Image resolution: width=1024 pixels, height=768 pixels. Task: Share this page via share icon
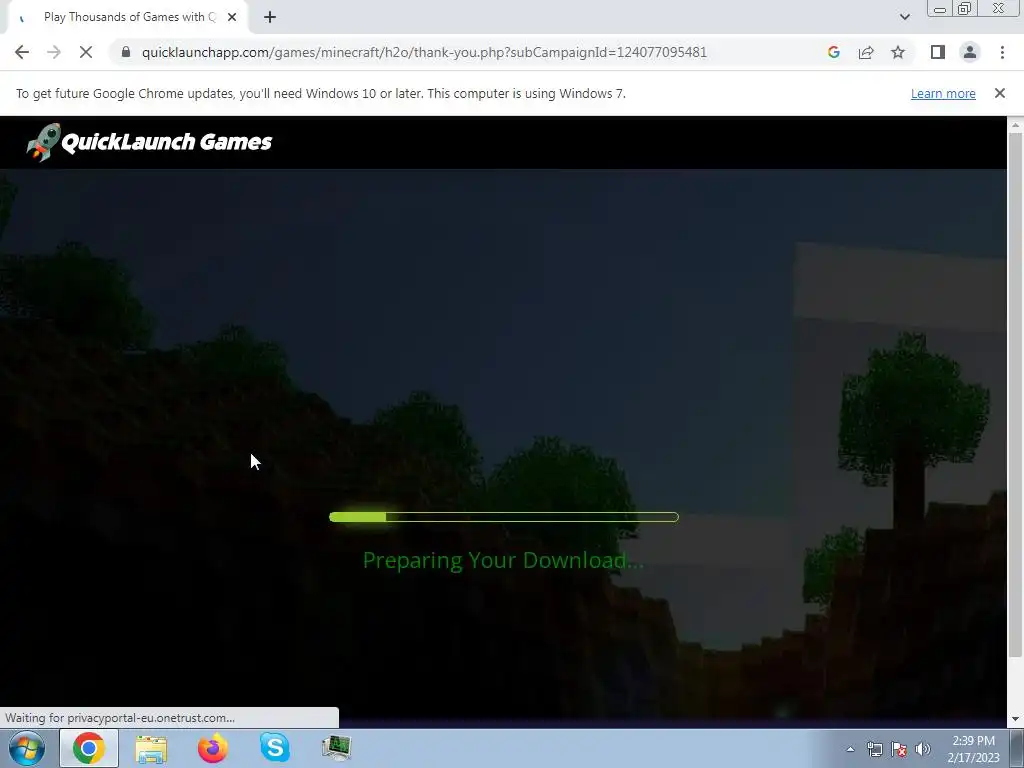pyautogui.click(x=866, y=52)
